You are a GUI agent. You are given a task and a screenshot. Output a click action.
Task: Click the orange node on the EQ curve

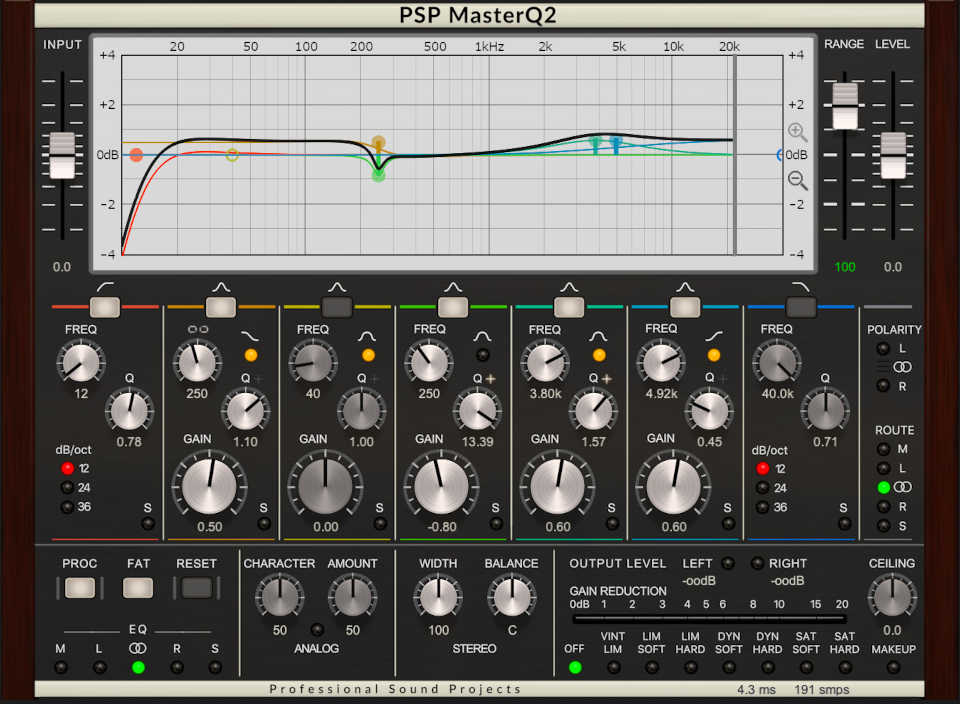pos(378,142)
